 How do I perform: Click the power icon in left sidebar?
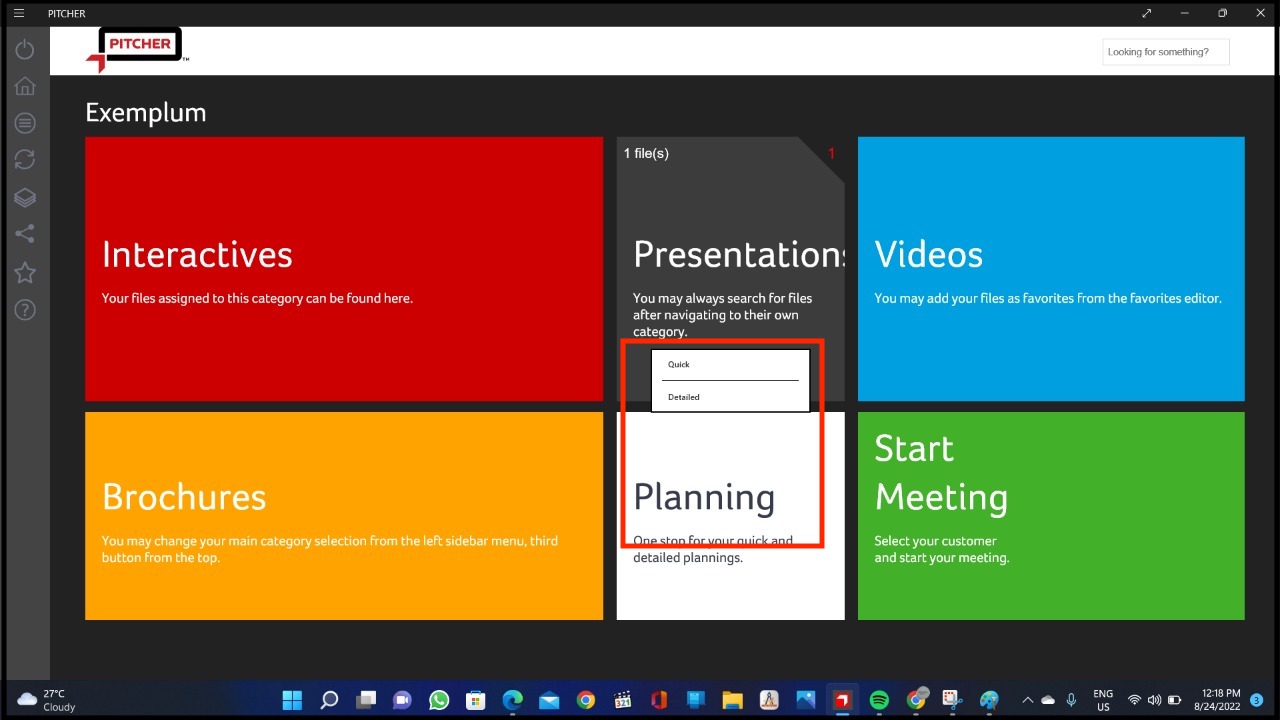25,50
